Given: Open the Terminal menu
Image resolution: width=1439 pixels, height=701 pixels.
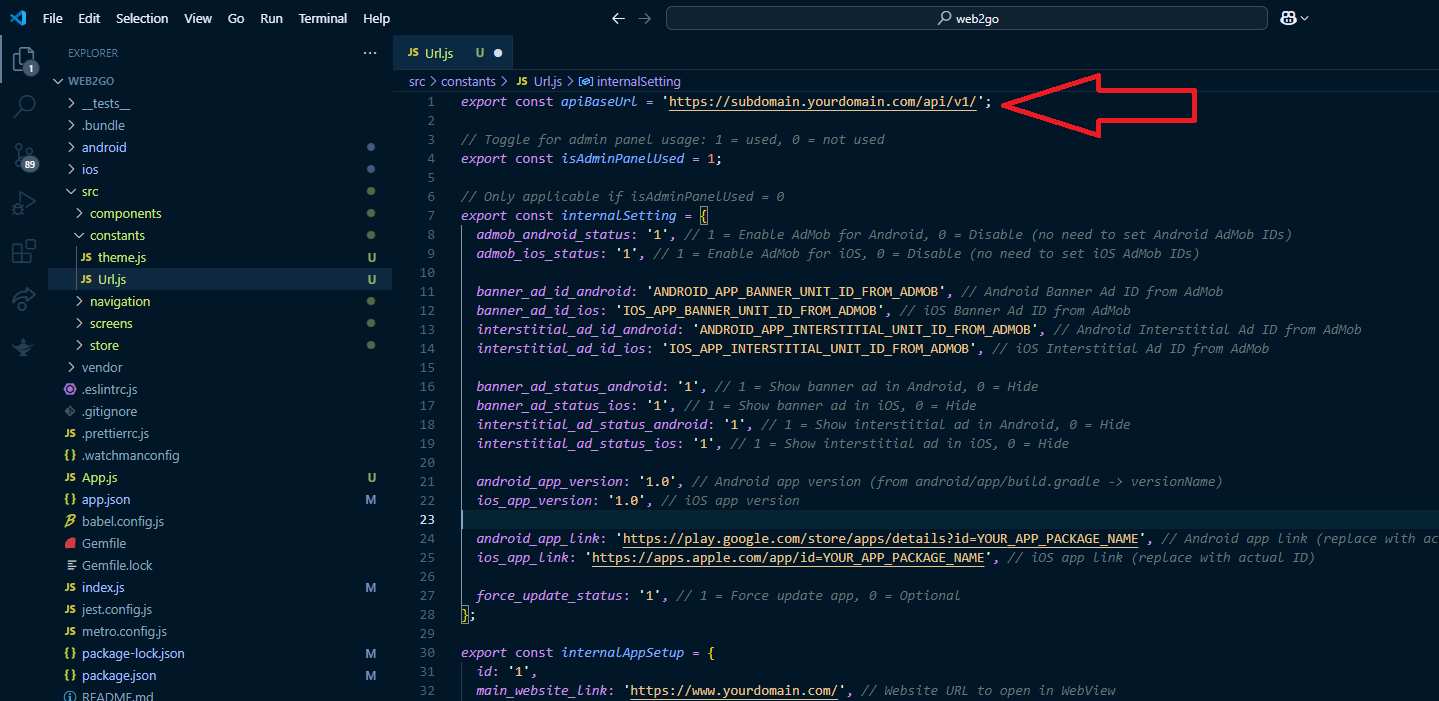Looking at the screenshot, I should [323, 18].
